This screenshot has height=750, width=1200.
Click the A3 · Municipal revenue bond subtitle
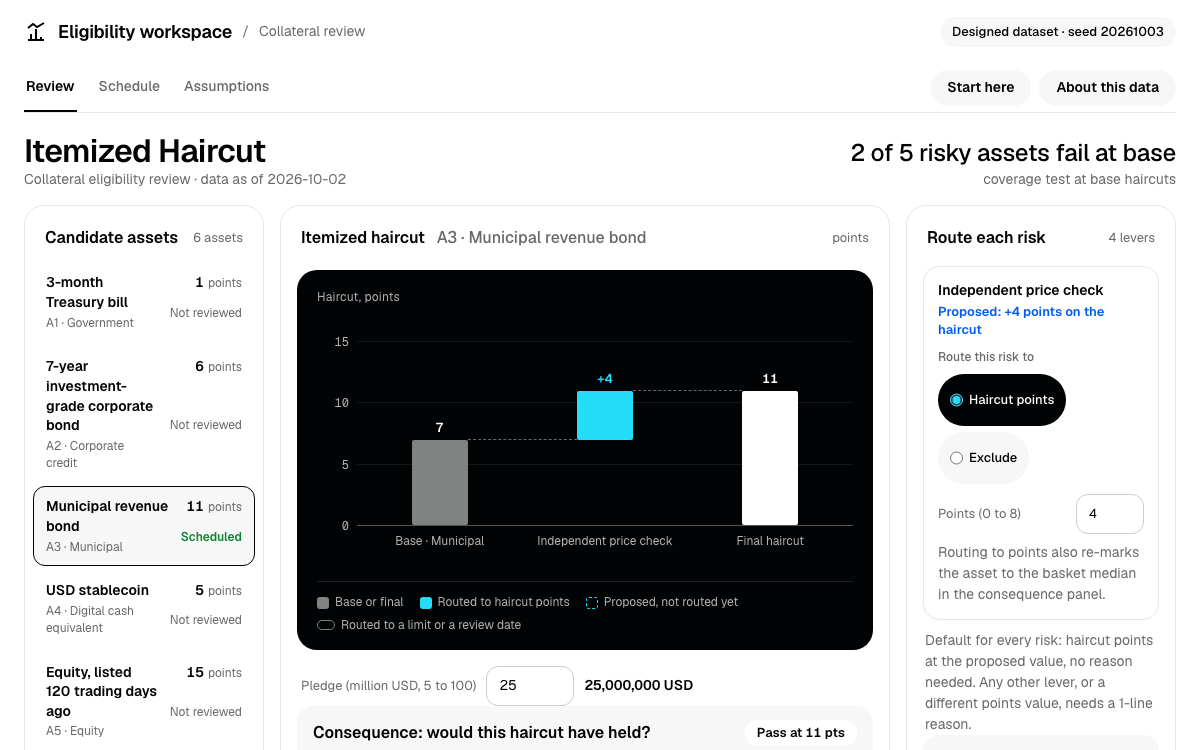[x=541, y=238]
